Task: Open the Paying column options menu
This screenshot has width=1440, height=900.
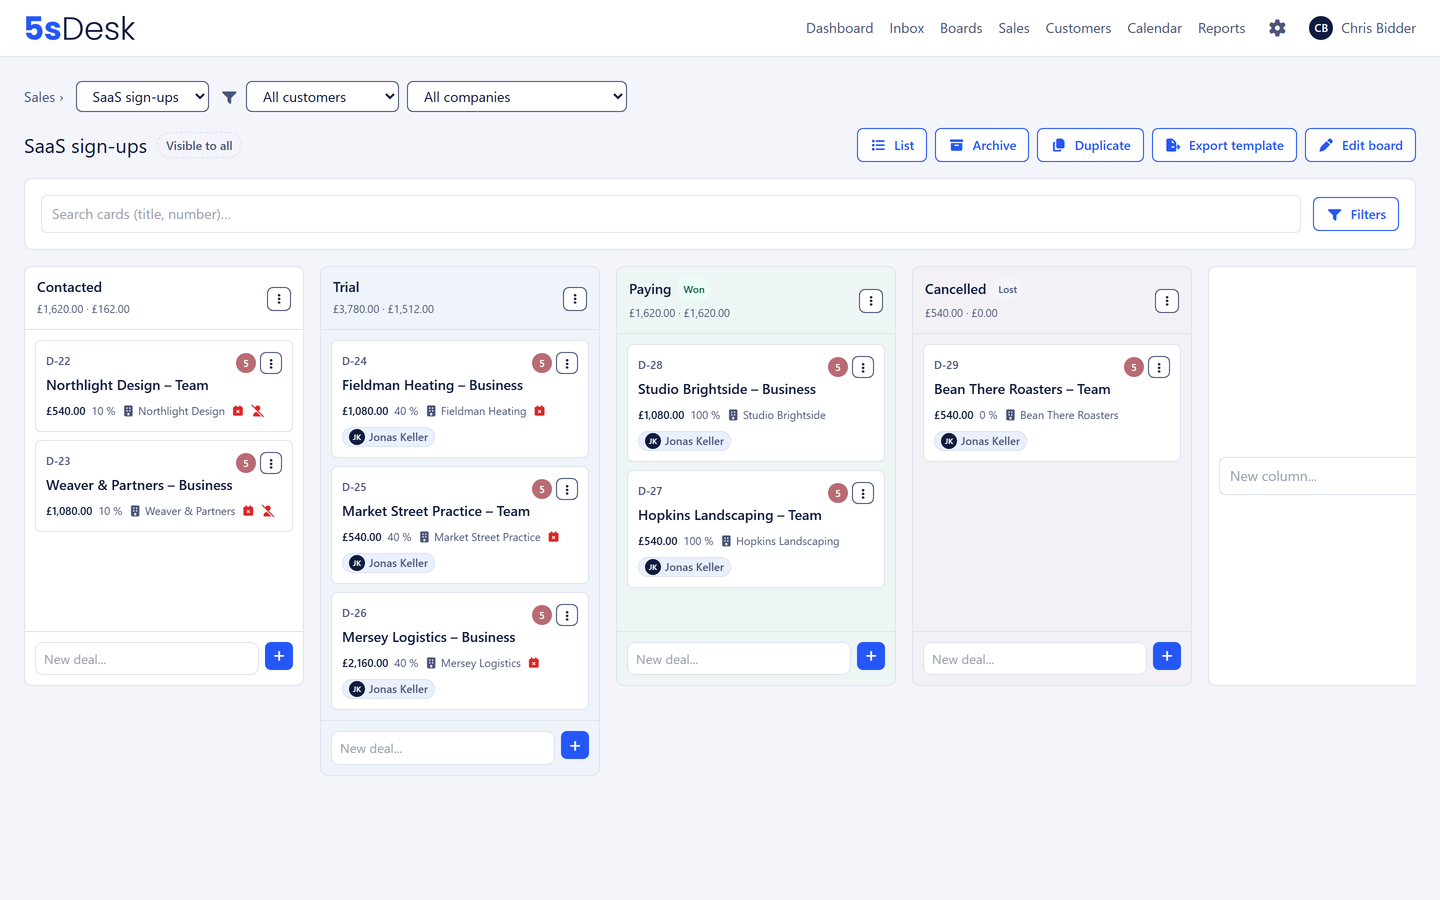Action: pos(871,301)
